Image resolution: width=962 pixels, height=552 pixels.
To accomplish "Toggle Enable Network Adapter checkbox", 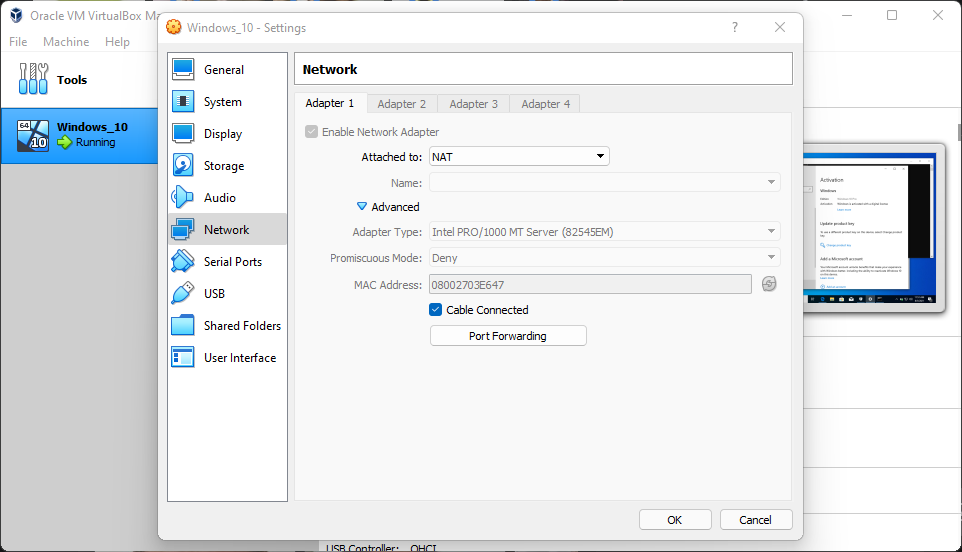I will [x=311, y=131].
